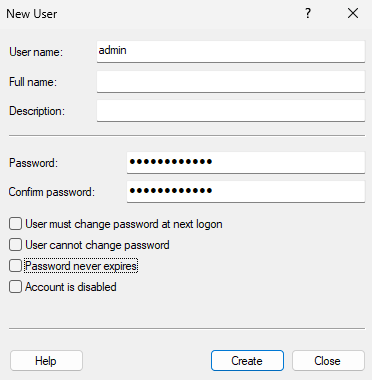Tick the Password never expires checkbox
This screenshot has height=380, width=372.
point(15,266)
